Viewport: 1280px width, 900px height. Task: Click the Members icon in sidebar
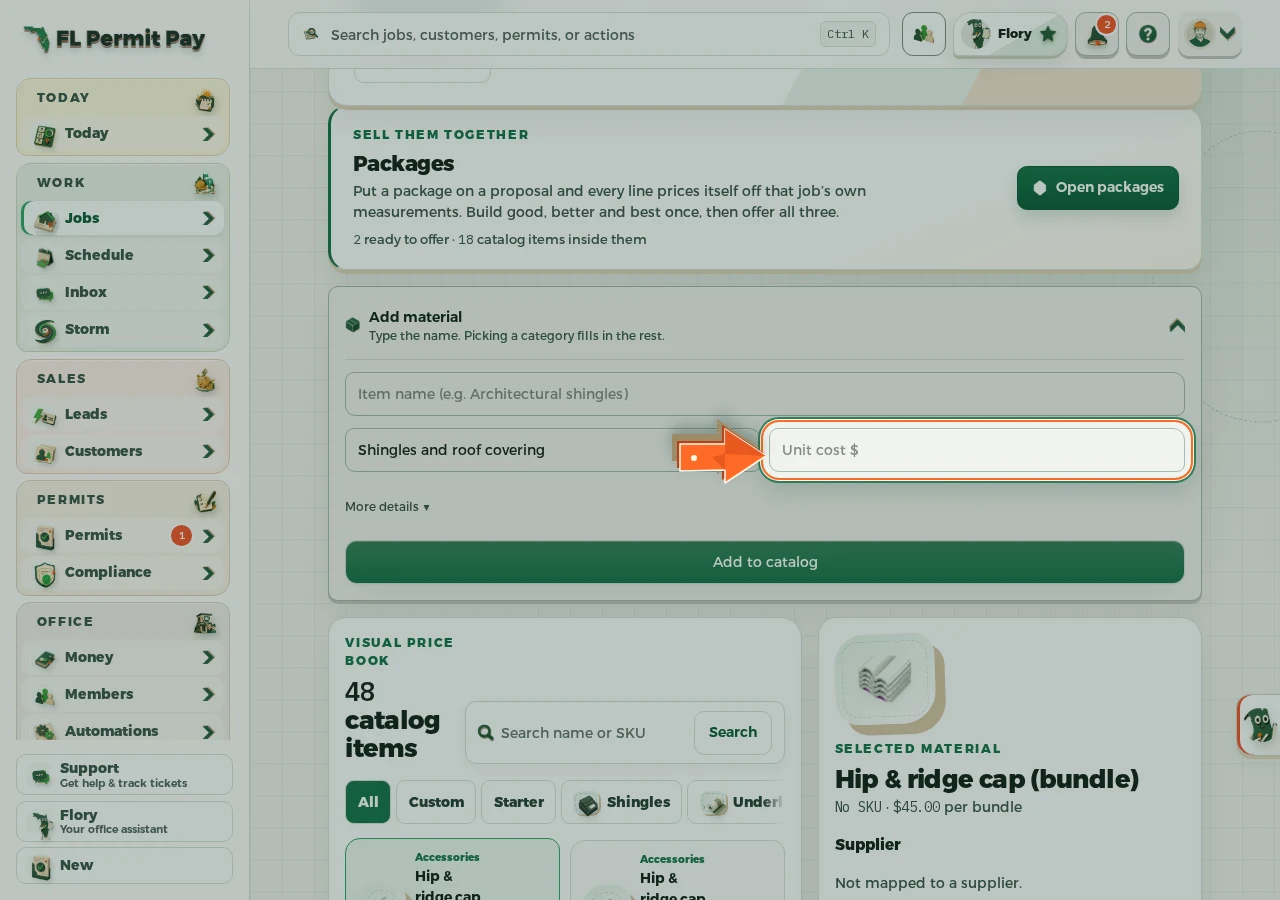(45, 696)
